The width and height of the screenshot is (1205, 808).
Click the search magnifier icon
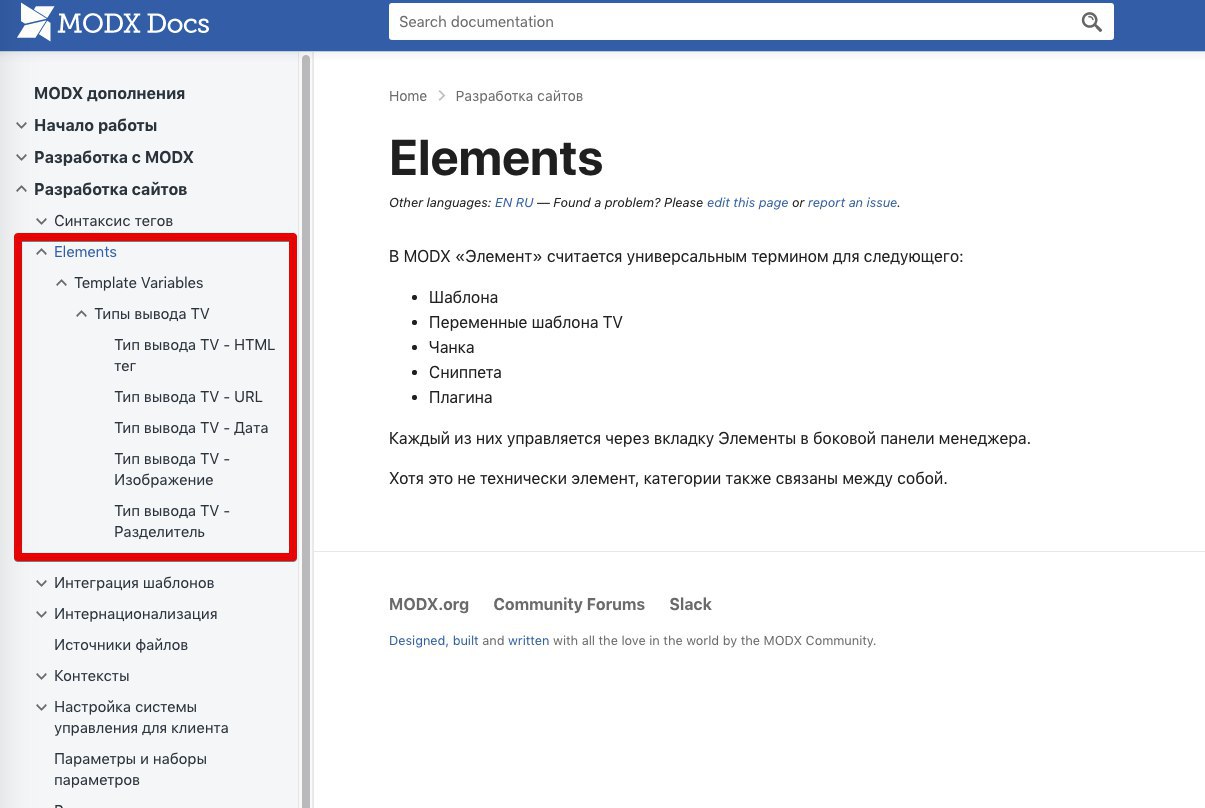coord(1091,22)
